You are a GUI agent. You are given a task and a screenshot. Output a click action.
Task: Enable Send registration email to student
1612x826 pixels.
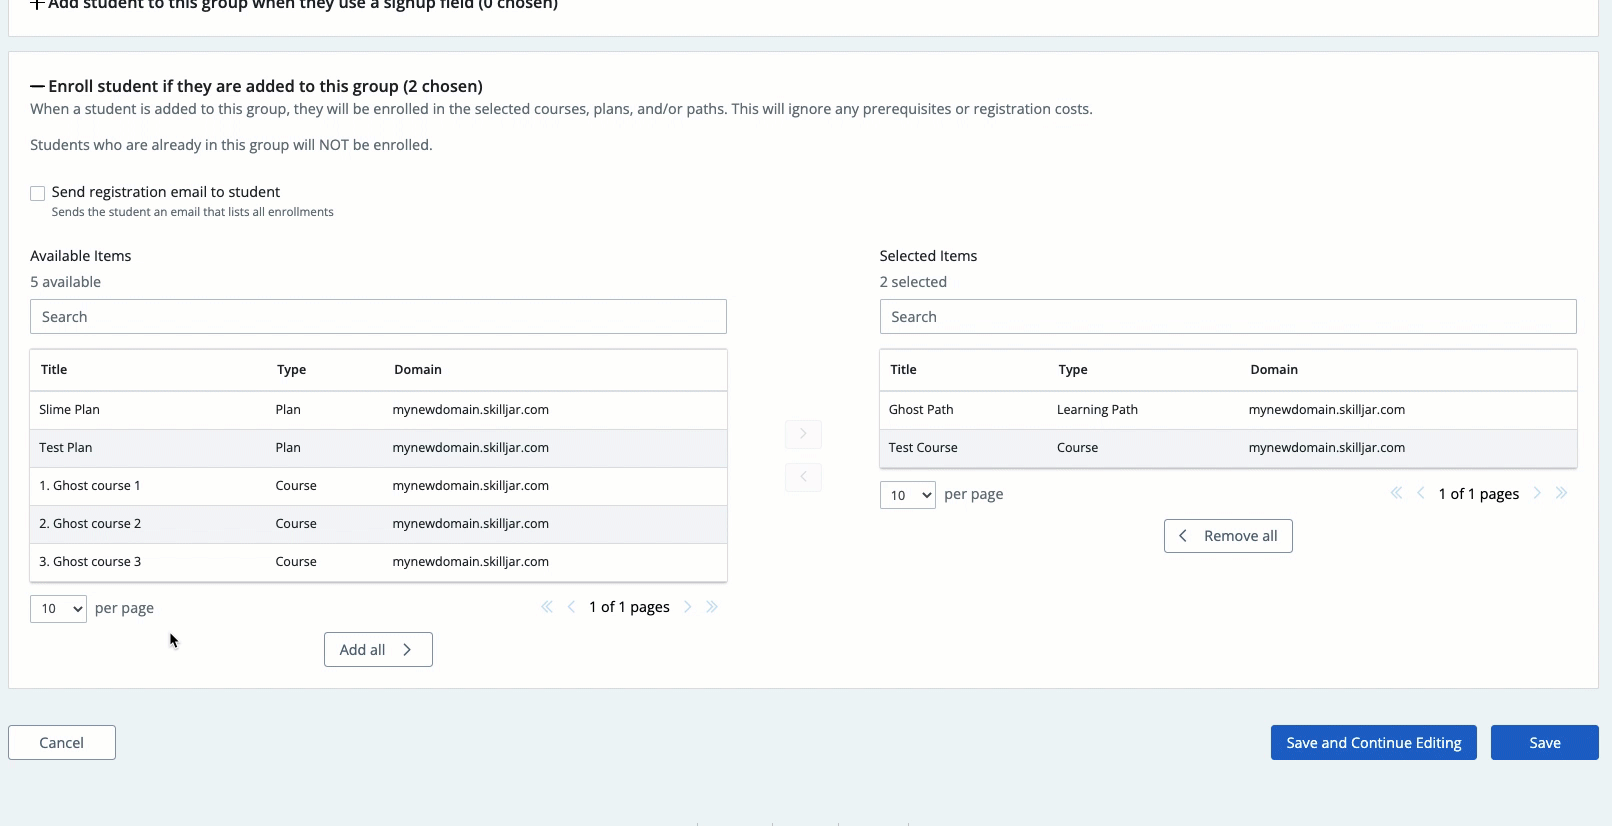38,193
